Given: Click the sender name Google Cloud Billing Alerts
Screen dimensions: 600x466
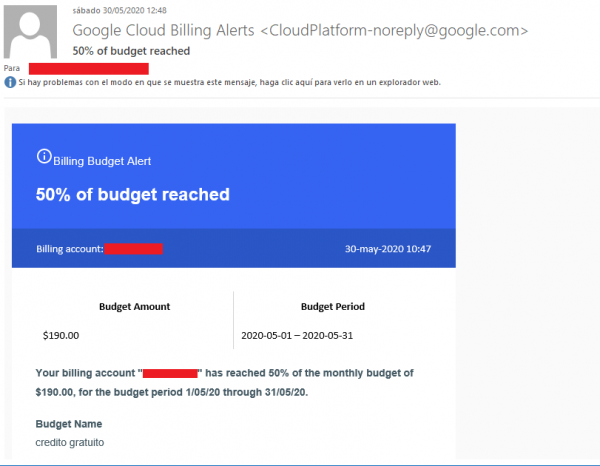Looking at the screenshot, I should coord(163,30).
